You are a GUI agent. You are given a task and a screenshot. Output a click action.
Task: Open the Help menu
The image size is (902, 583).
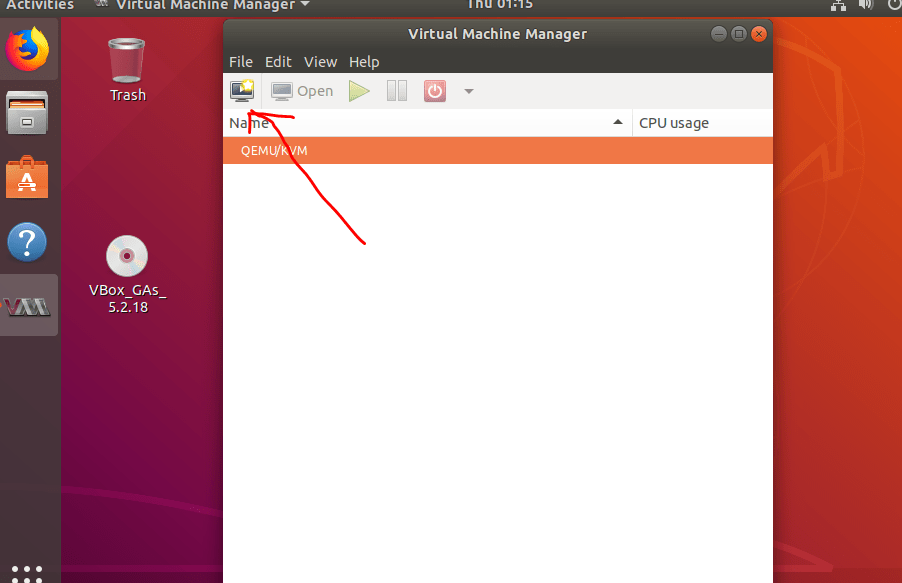[364, 61]
